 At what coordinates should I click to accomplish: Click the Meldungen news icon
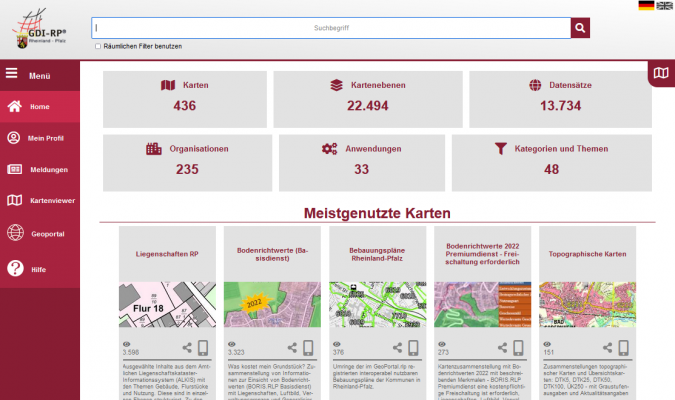click(x=14, y=169)
